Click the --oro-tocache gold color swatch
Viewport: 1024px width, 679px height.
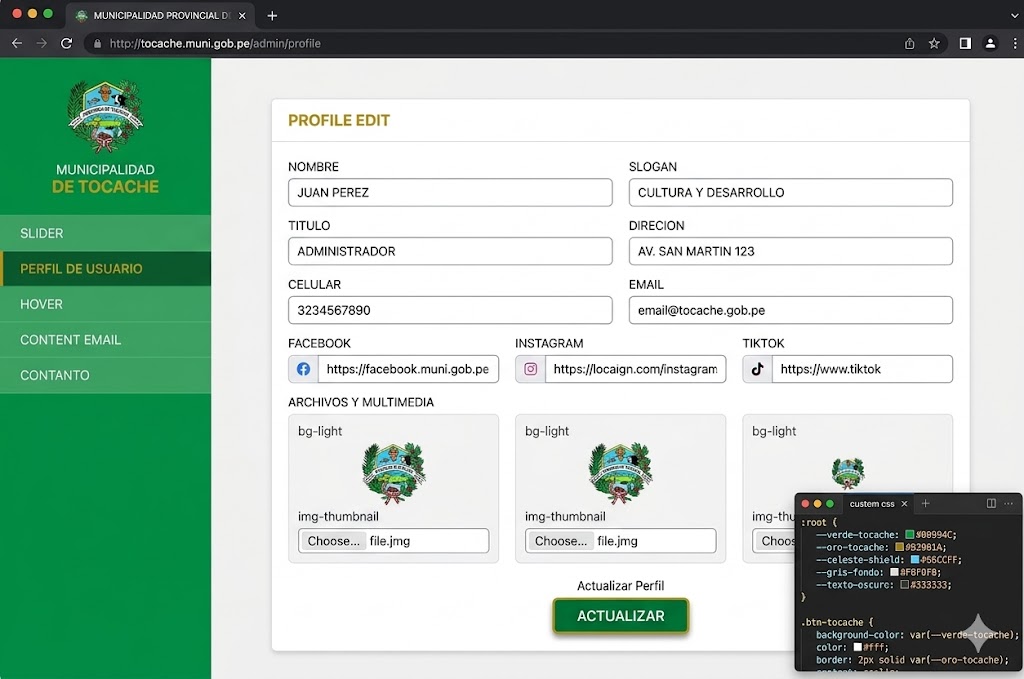pos(899,547)
